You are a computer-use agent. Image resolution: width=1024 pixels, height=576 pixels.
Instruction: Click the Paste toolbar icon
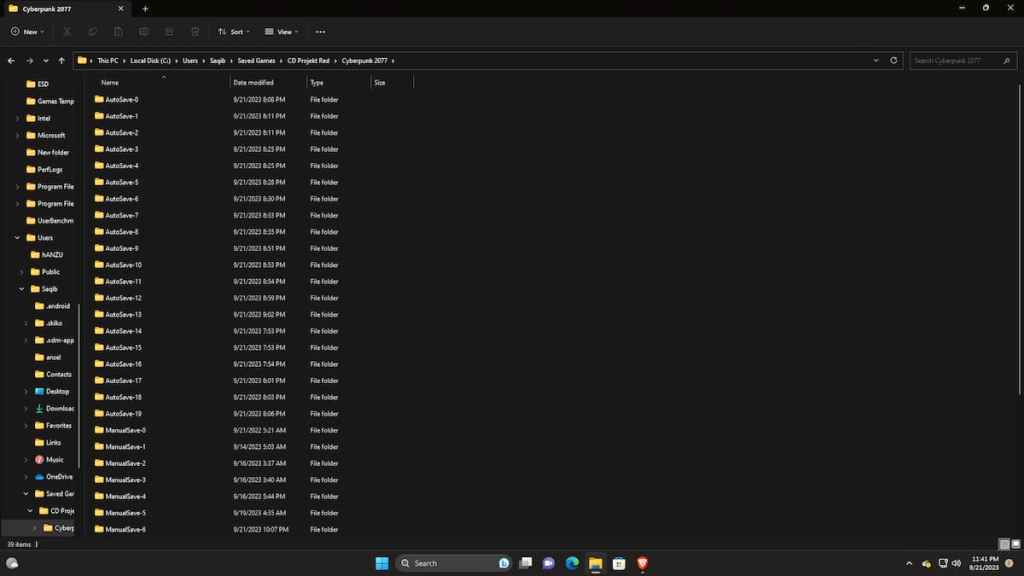coord(118,31)
